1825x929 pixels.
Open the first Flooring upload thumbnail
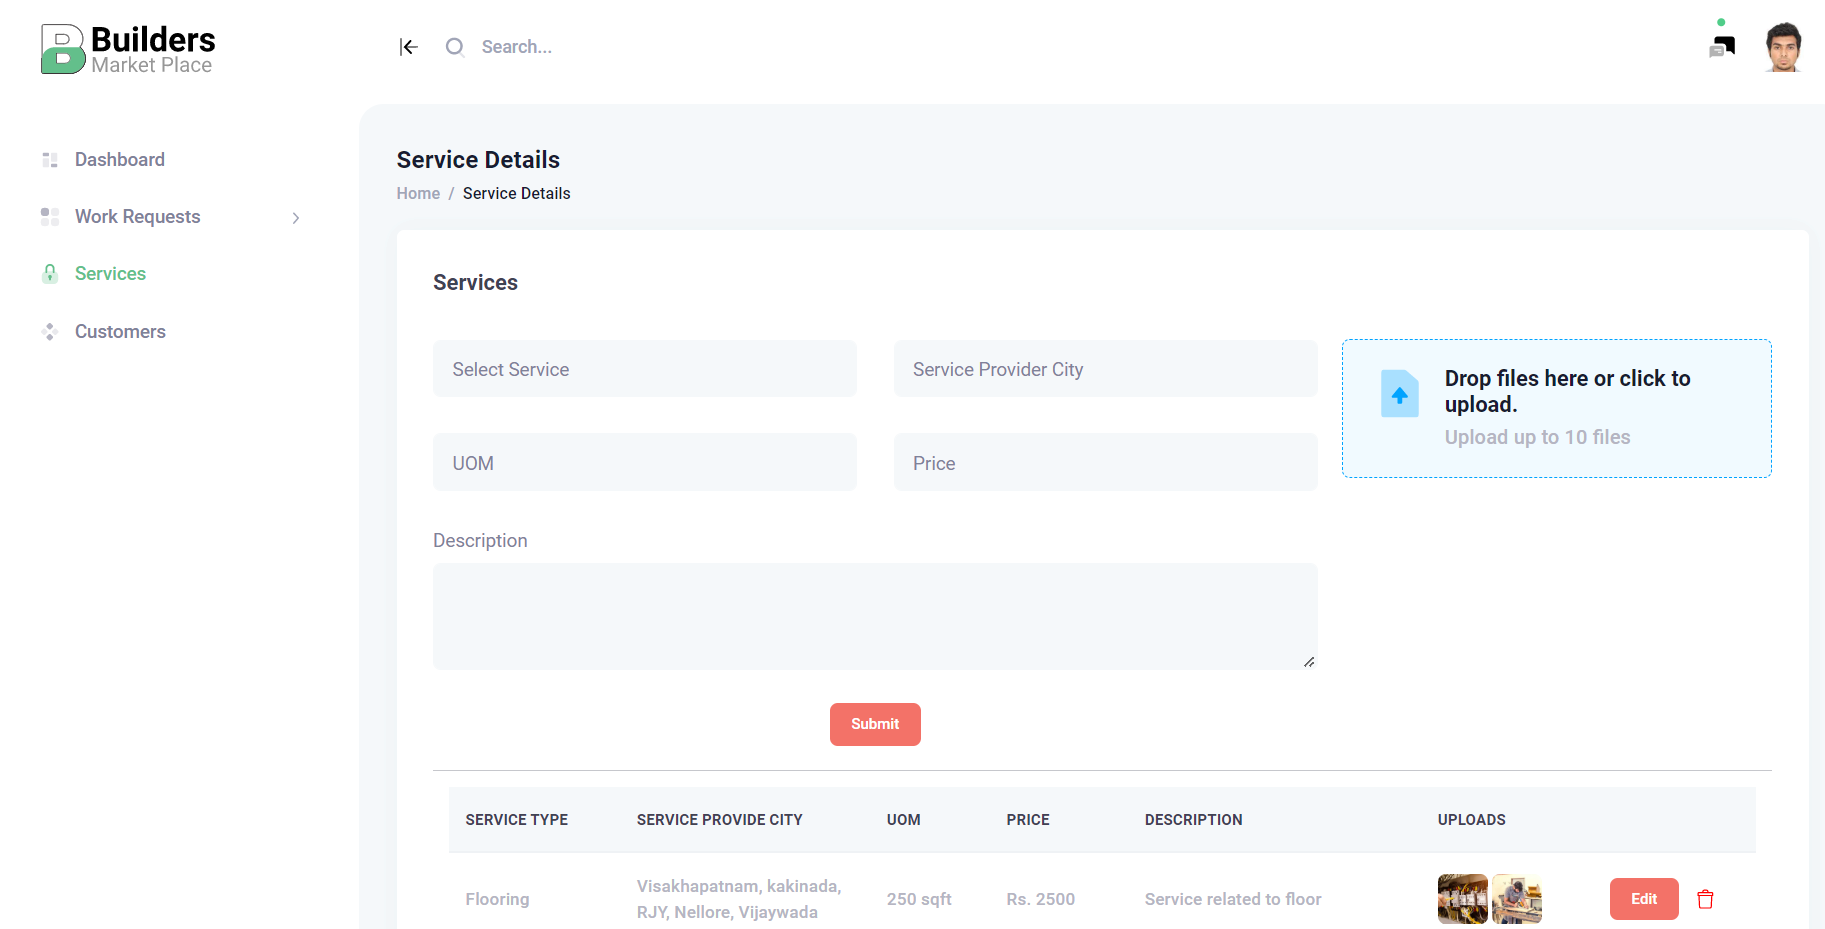click(x=1462, y=899)
